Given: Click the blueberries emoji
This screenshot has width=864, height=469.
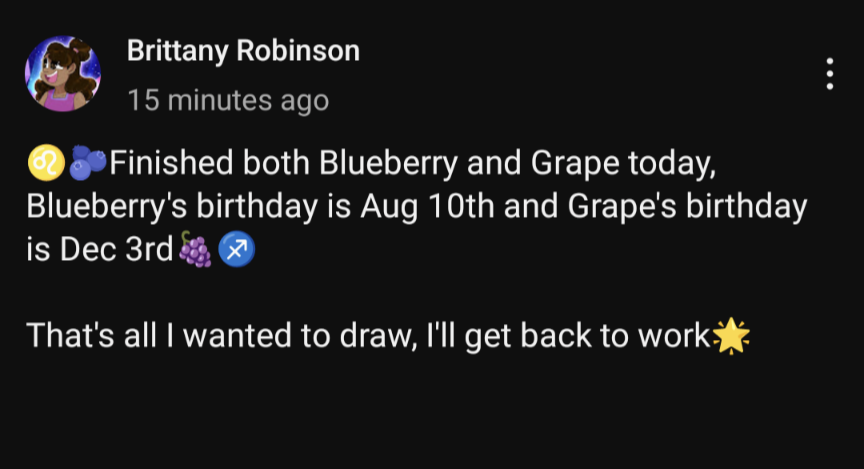Looking at the screenshot, I should [x=89, y=161].
